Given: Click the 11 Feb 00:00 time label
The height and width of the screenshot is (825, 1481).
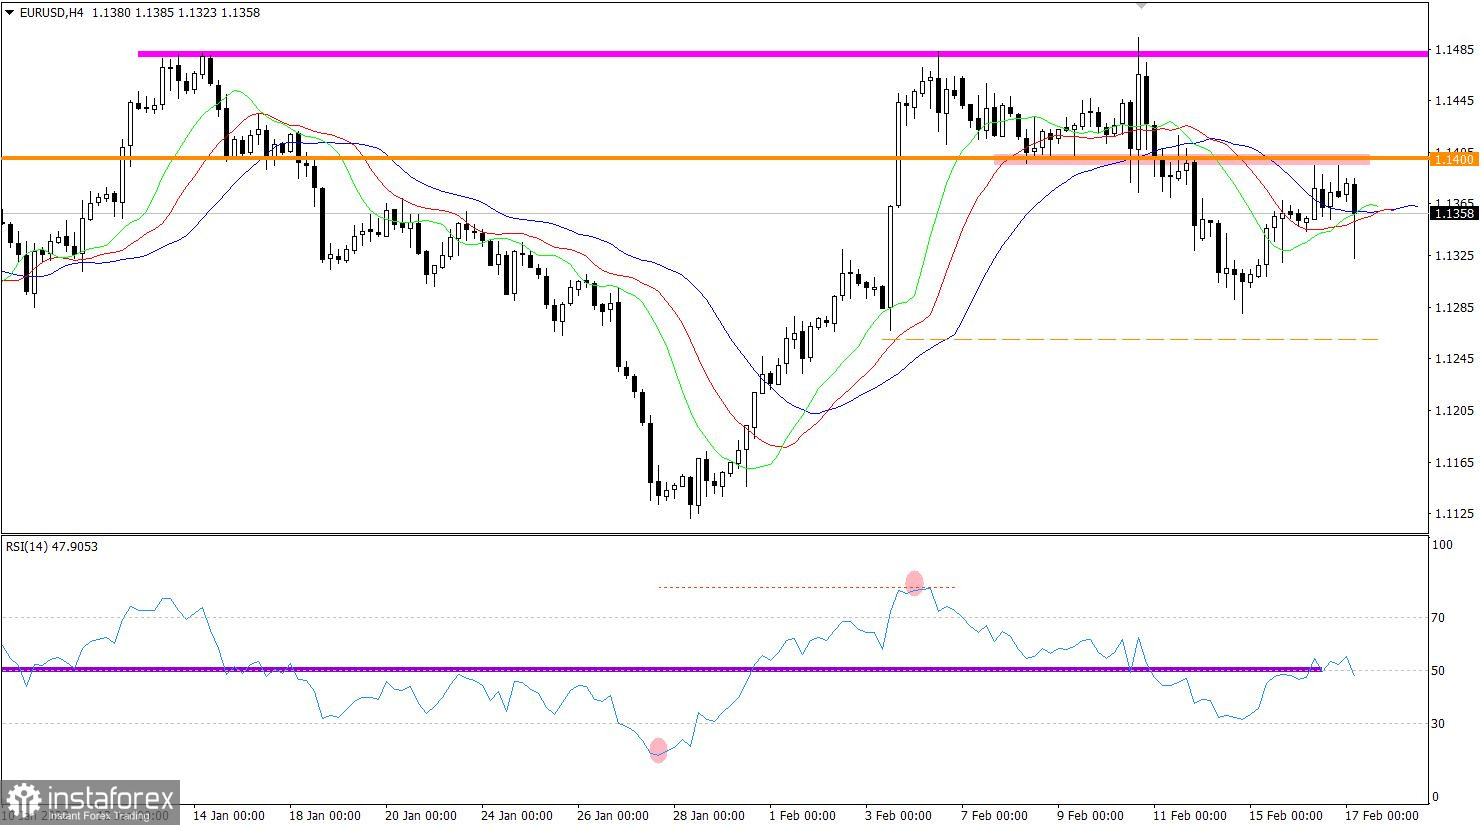Looking at the screenshot, I should (x=1189, y=815).
